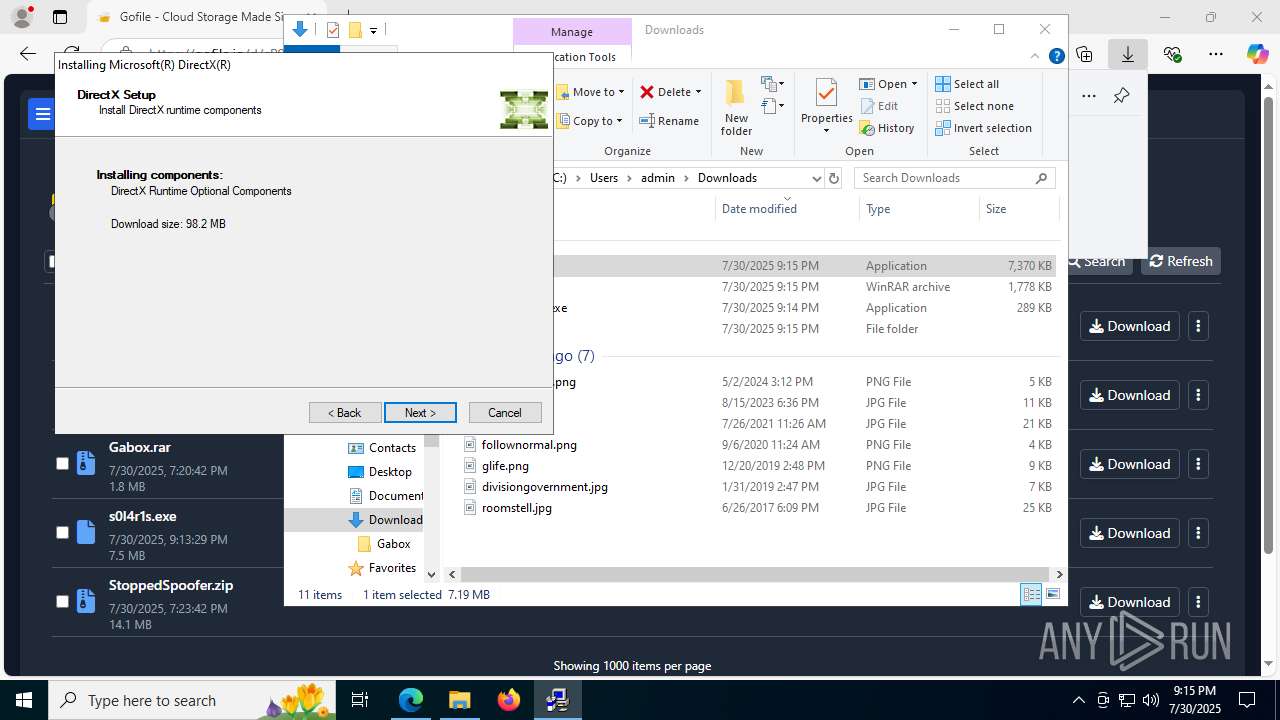Click the Refresh button on the Gofile page

pos(1181,261)
